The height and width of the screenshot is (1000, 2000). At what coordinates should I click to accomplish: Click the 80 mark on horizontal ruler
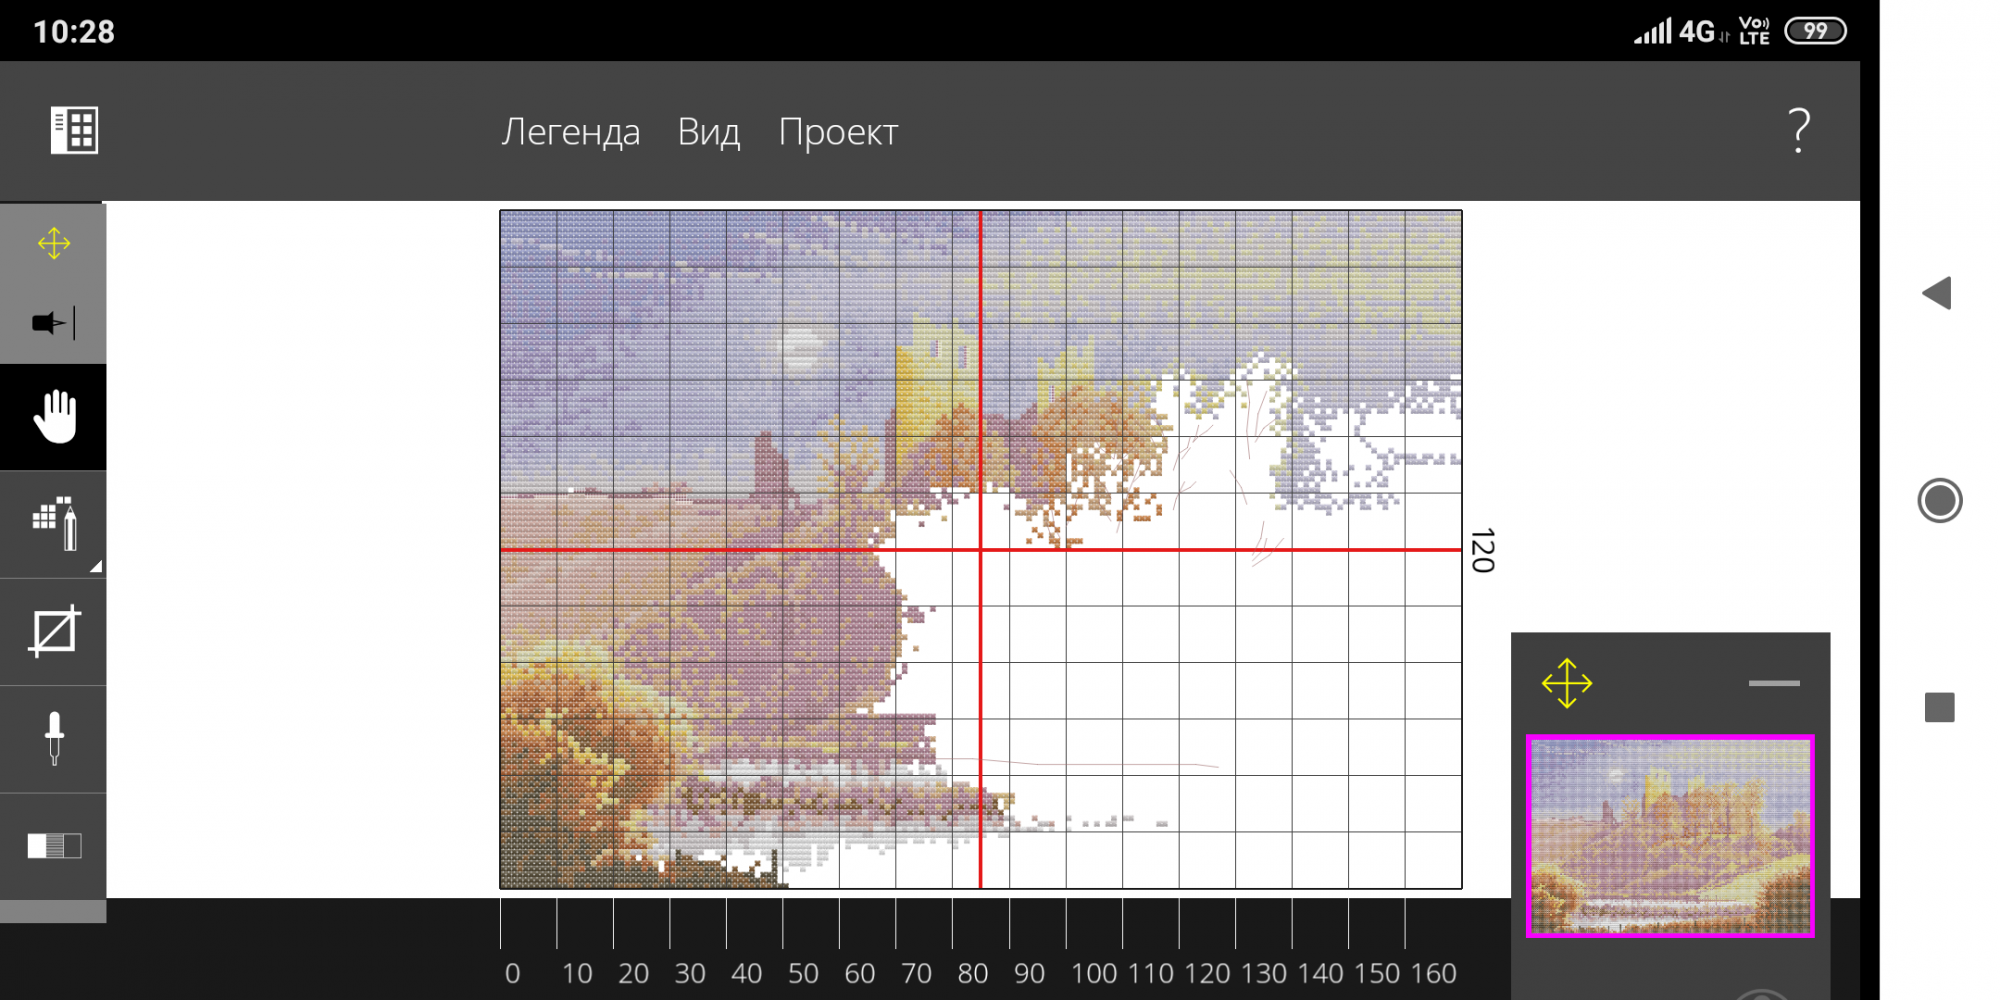(x=972, y=973)
